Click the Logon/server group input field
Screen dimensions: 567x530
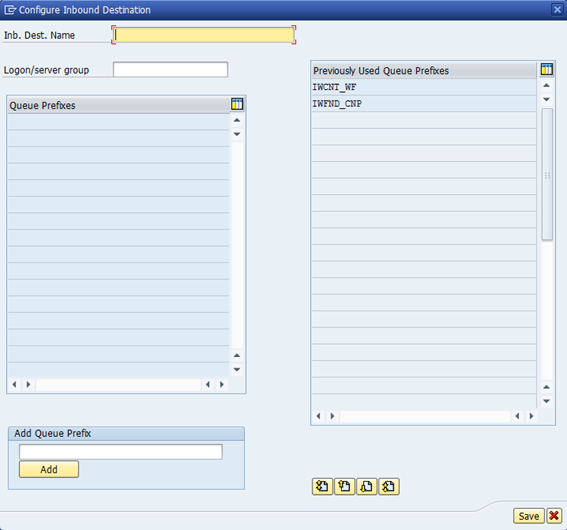pos(170,69)
